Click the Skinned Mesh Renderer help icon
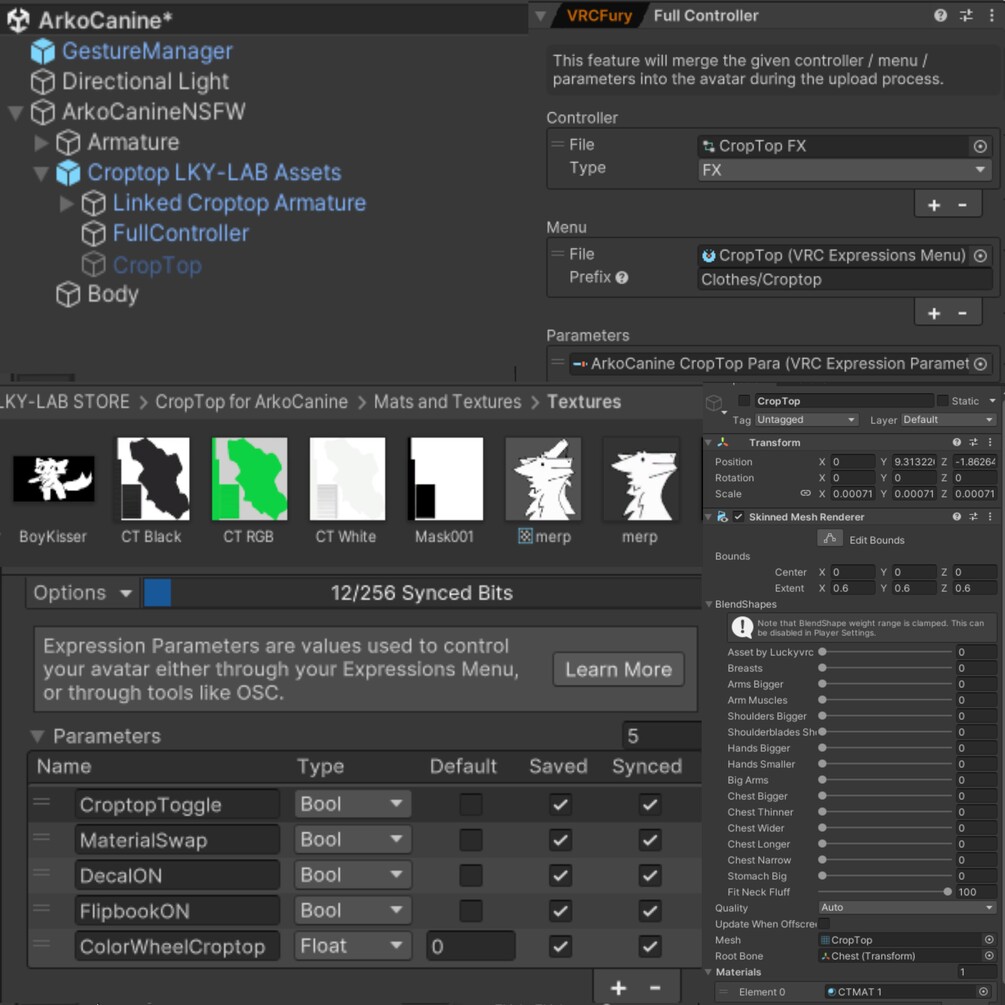The height and width of the screenshot is (1005, 1005). [956, 517]
